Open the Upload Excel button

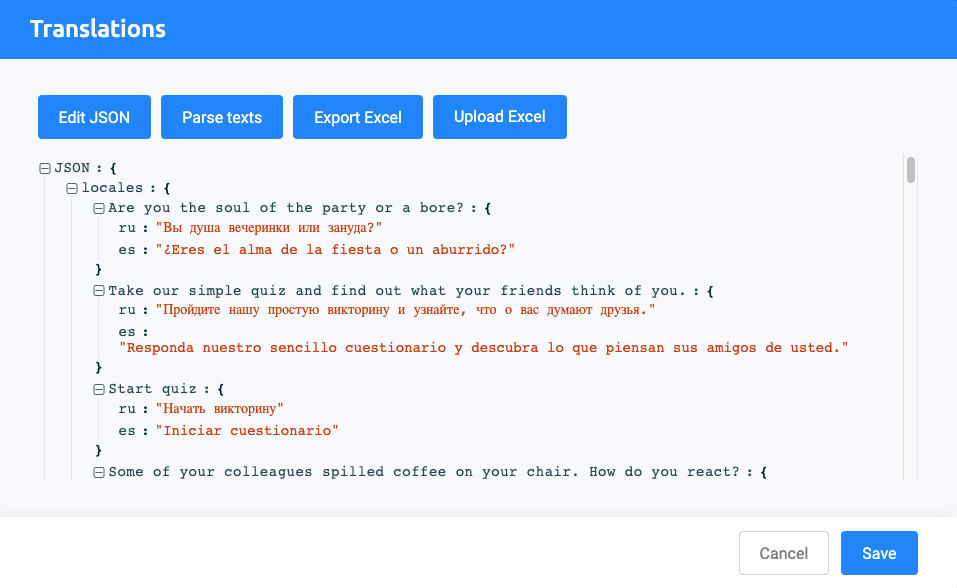click(500, 117)
